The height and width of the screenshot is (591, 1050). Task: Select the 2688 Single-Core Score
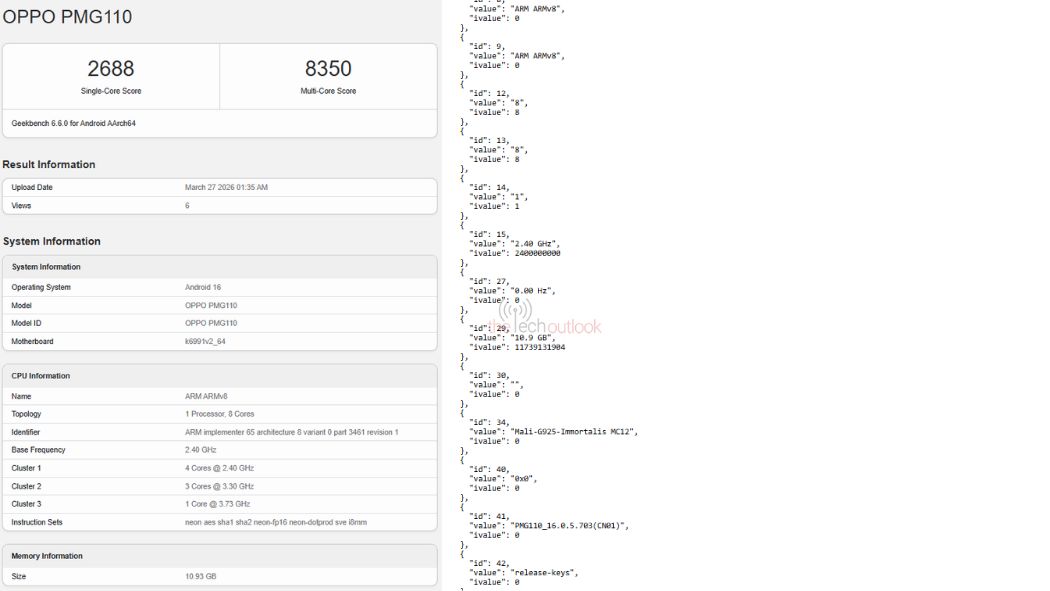click(110, 69)
